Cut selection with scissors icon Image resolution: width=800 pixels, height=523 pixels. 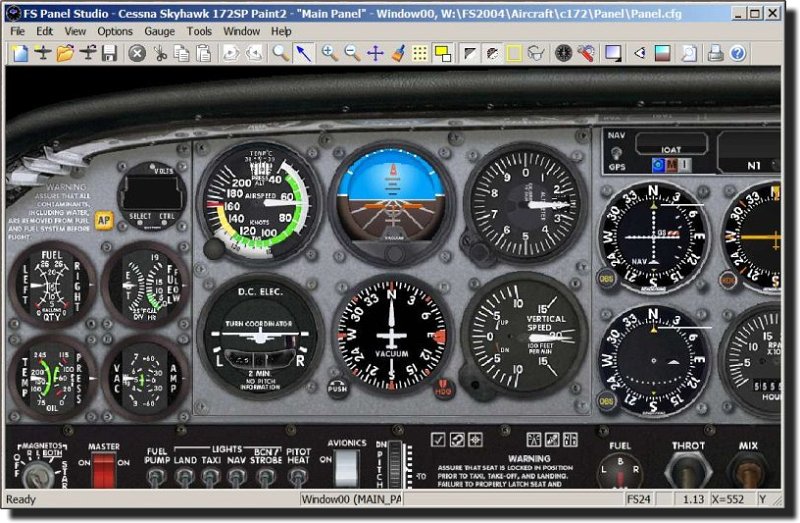(160, 53)
